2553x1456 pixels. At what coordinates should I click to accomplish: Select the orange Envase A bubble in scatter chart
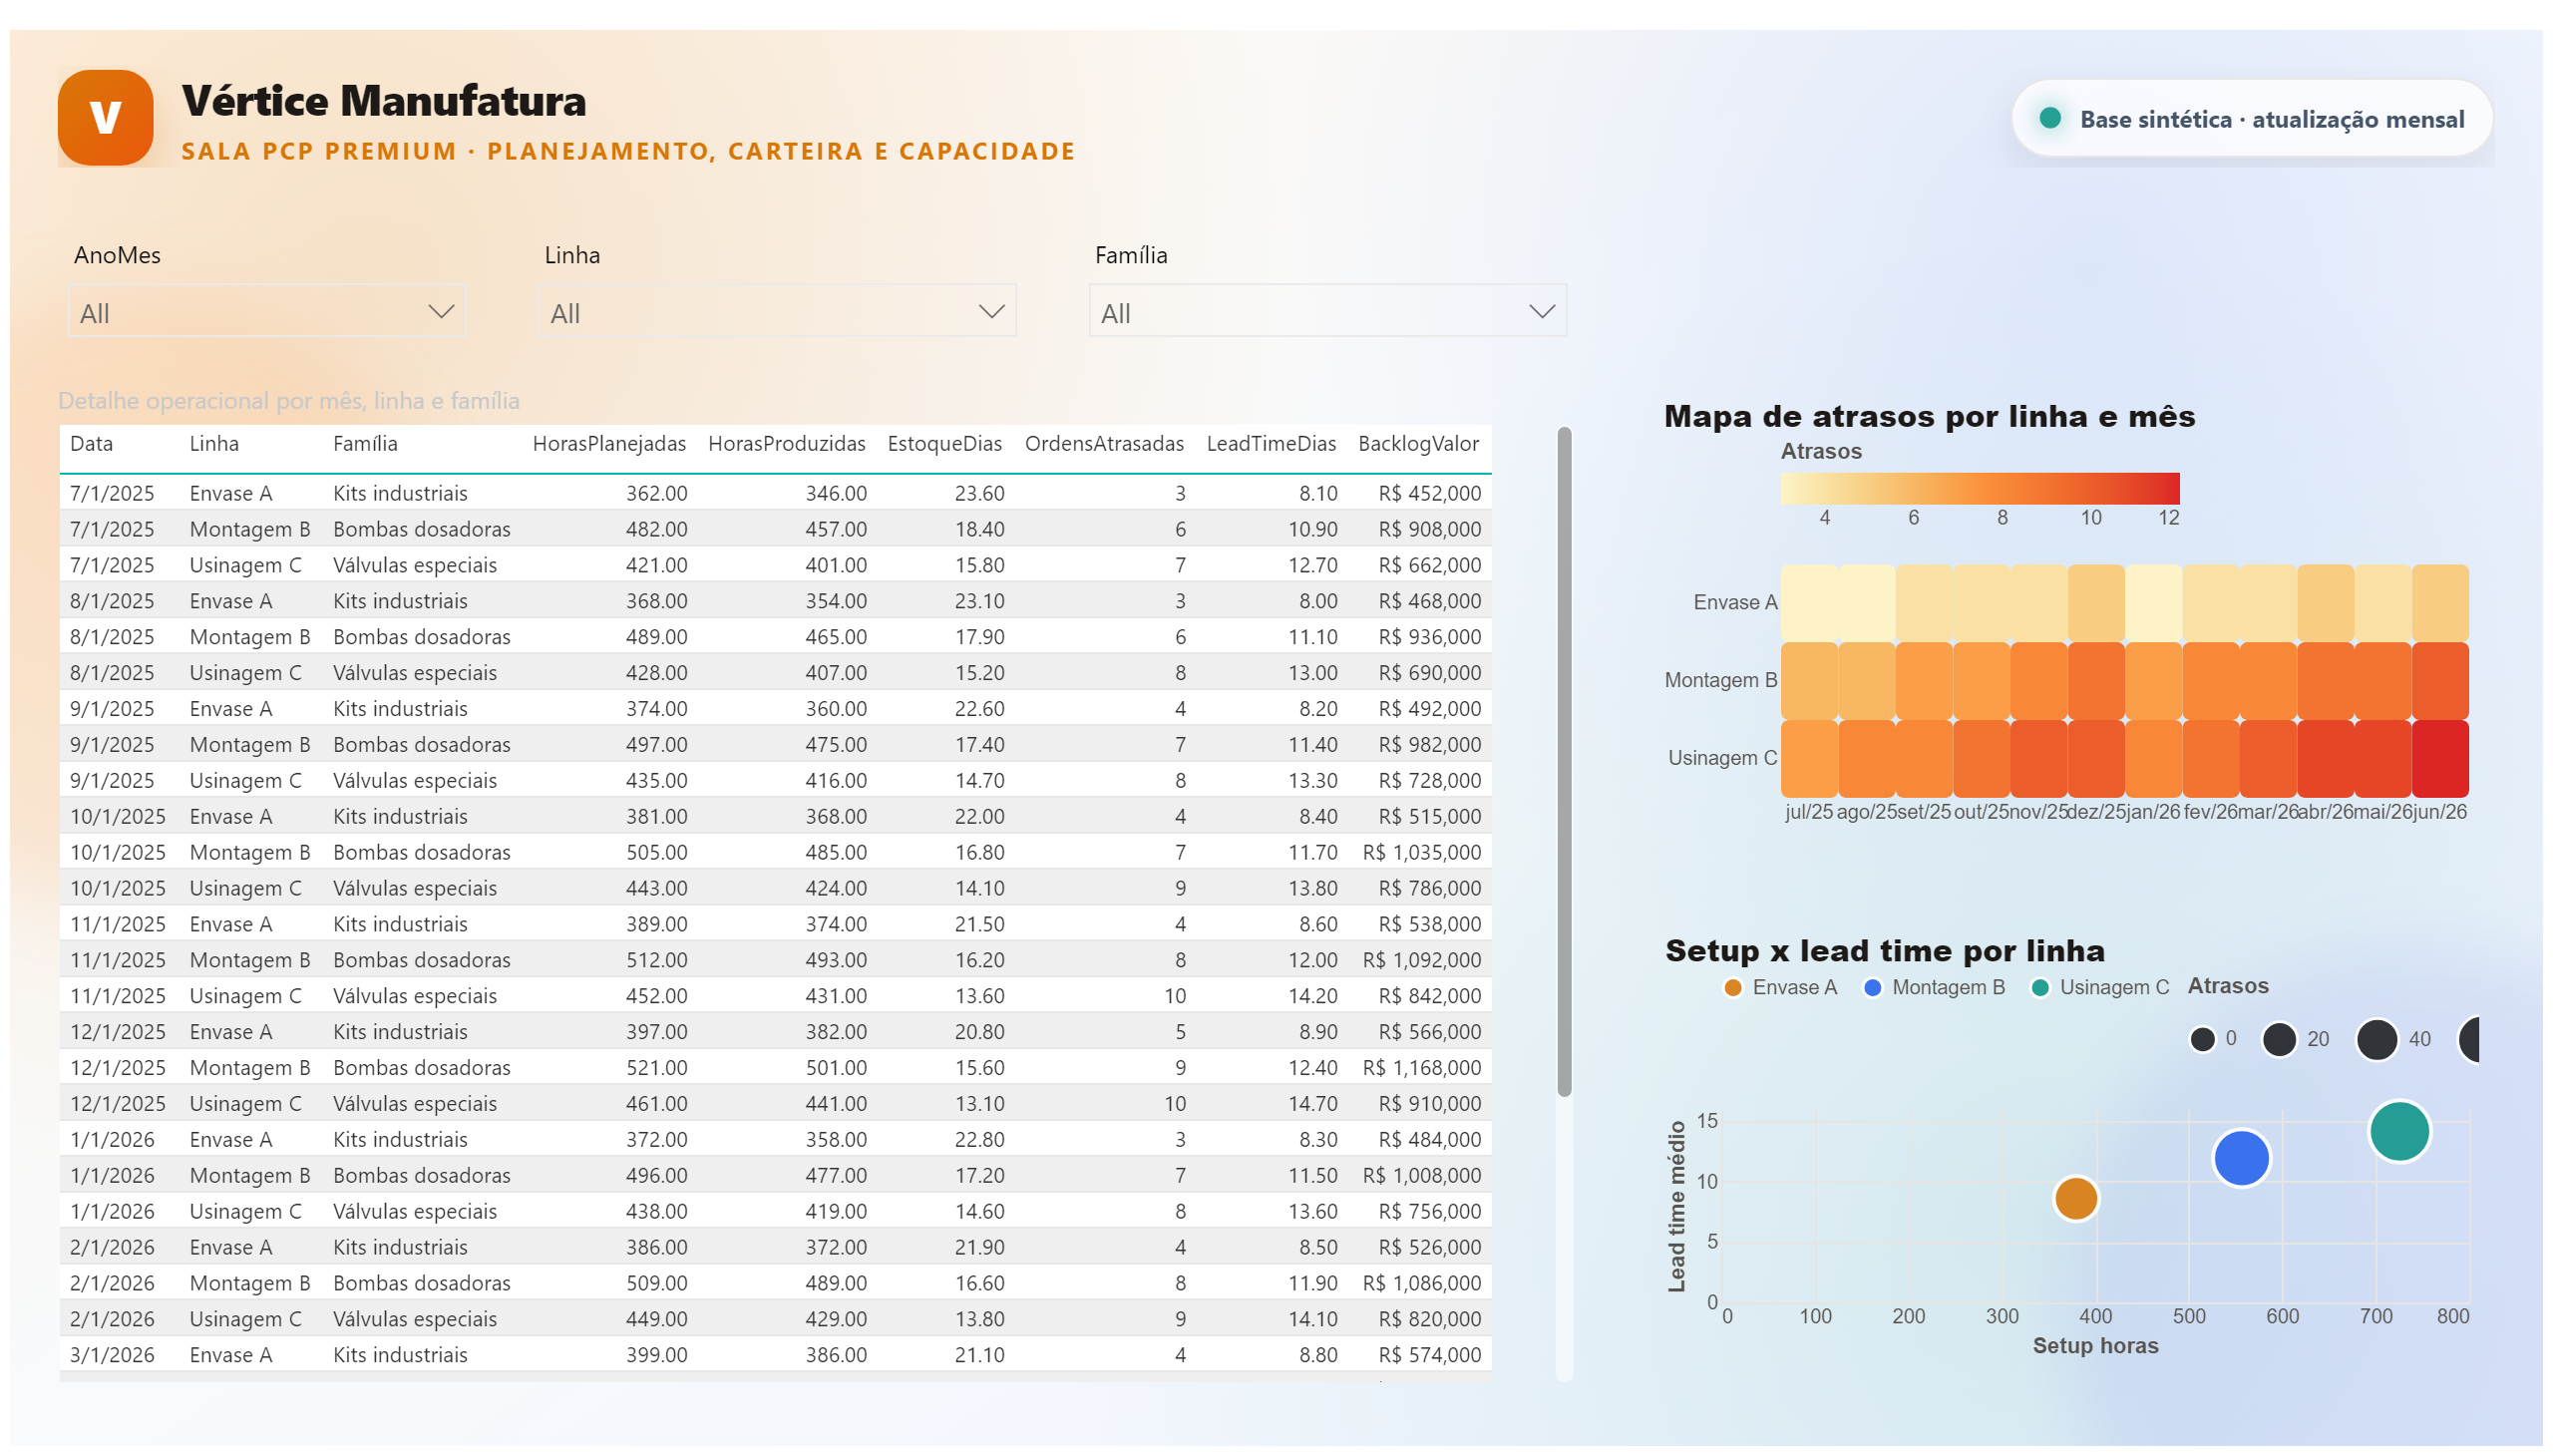[x=2076, y=1198]
